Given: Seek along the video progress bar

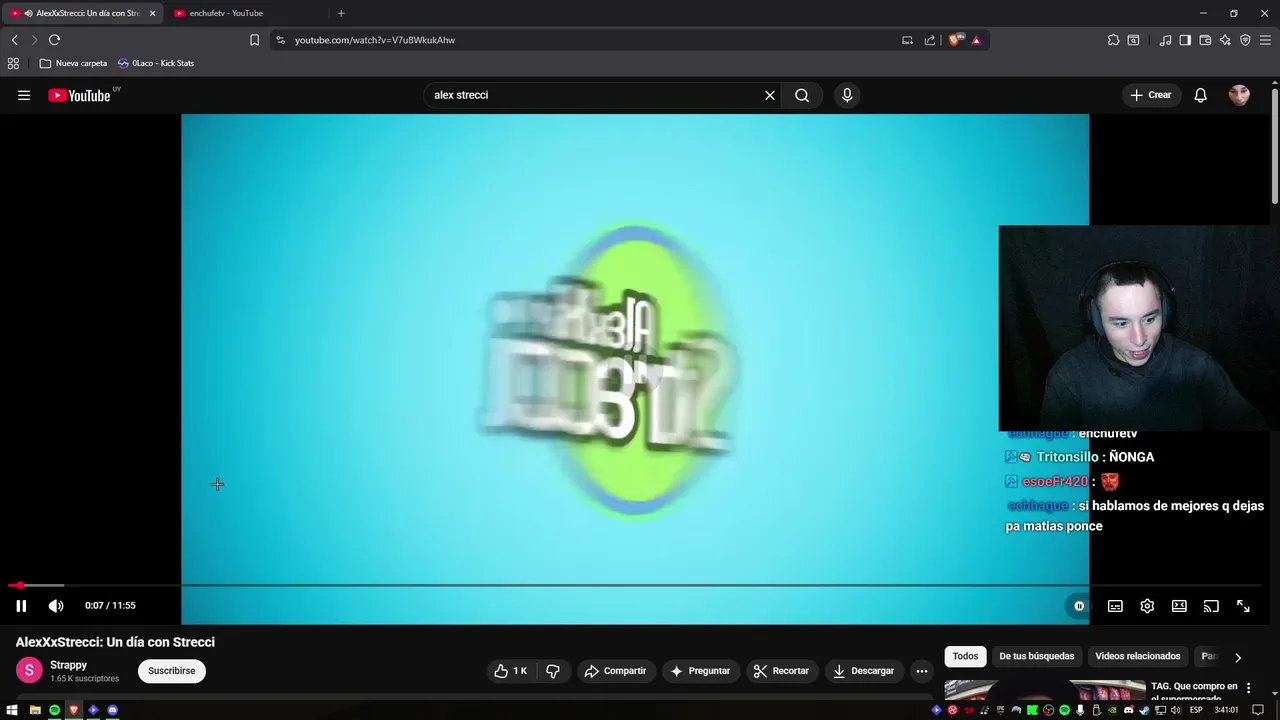Looking at the screenshot, I should coord(635,585).
